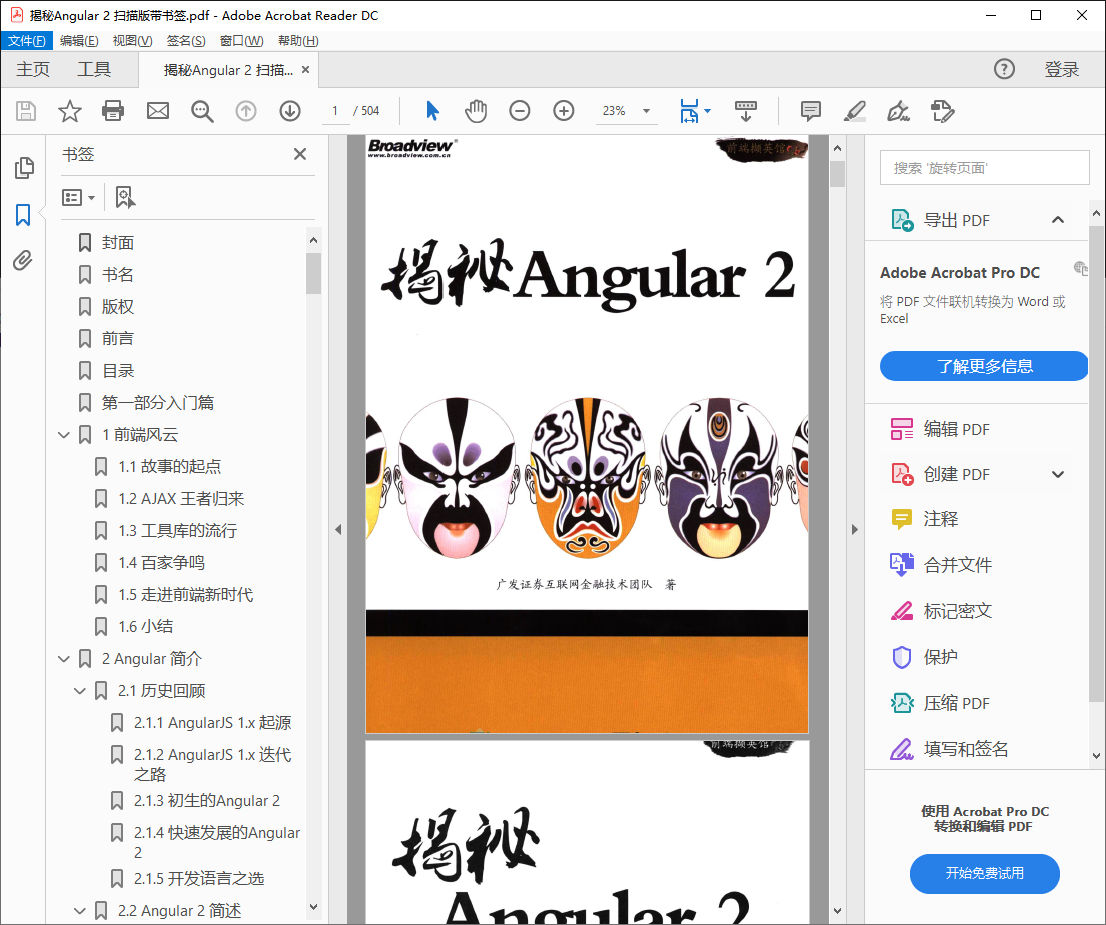1106x925 pixels.
Task: Open the page thumbnails panel
Action: click(x=24, y=167)
